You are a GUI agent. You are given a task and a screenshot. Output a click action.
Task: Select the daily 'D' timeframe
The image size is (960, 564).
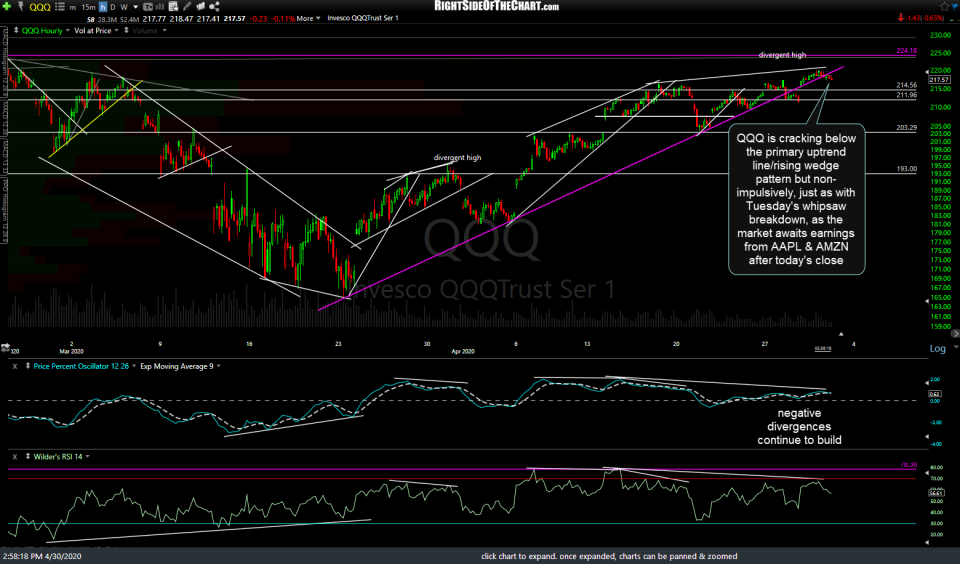(113, 7)
